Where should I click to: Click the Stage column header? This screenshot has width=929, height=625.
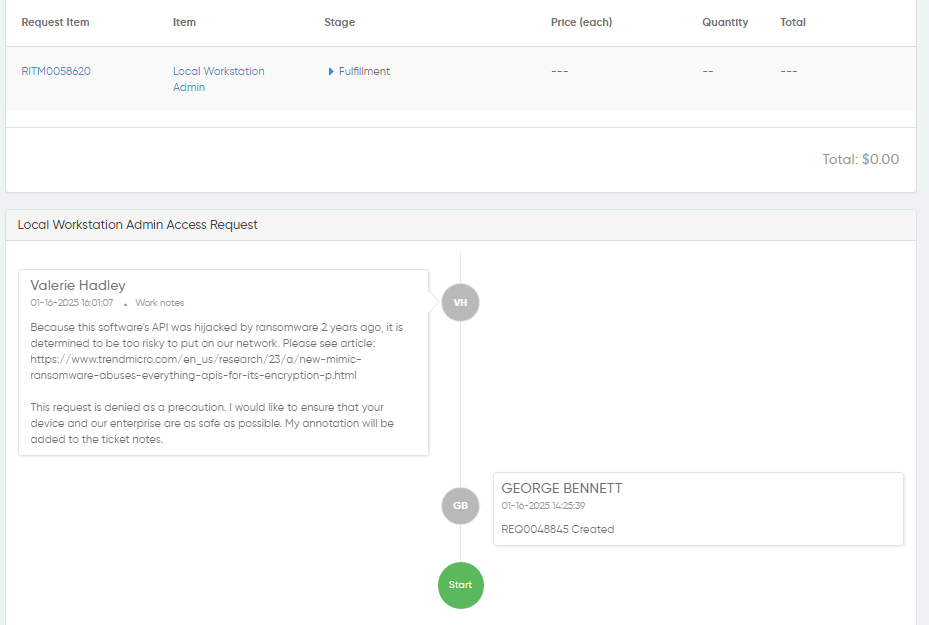pyautogui.click(x=339, y=22)
